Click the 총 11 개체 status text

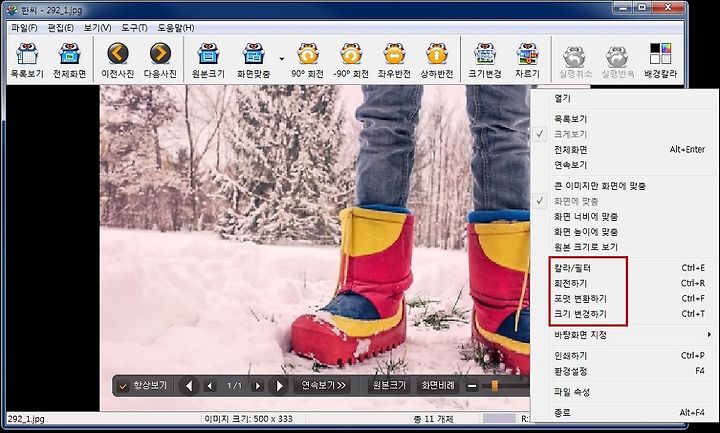point(433,419)
